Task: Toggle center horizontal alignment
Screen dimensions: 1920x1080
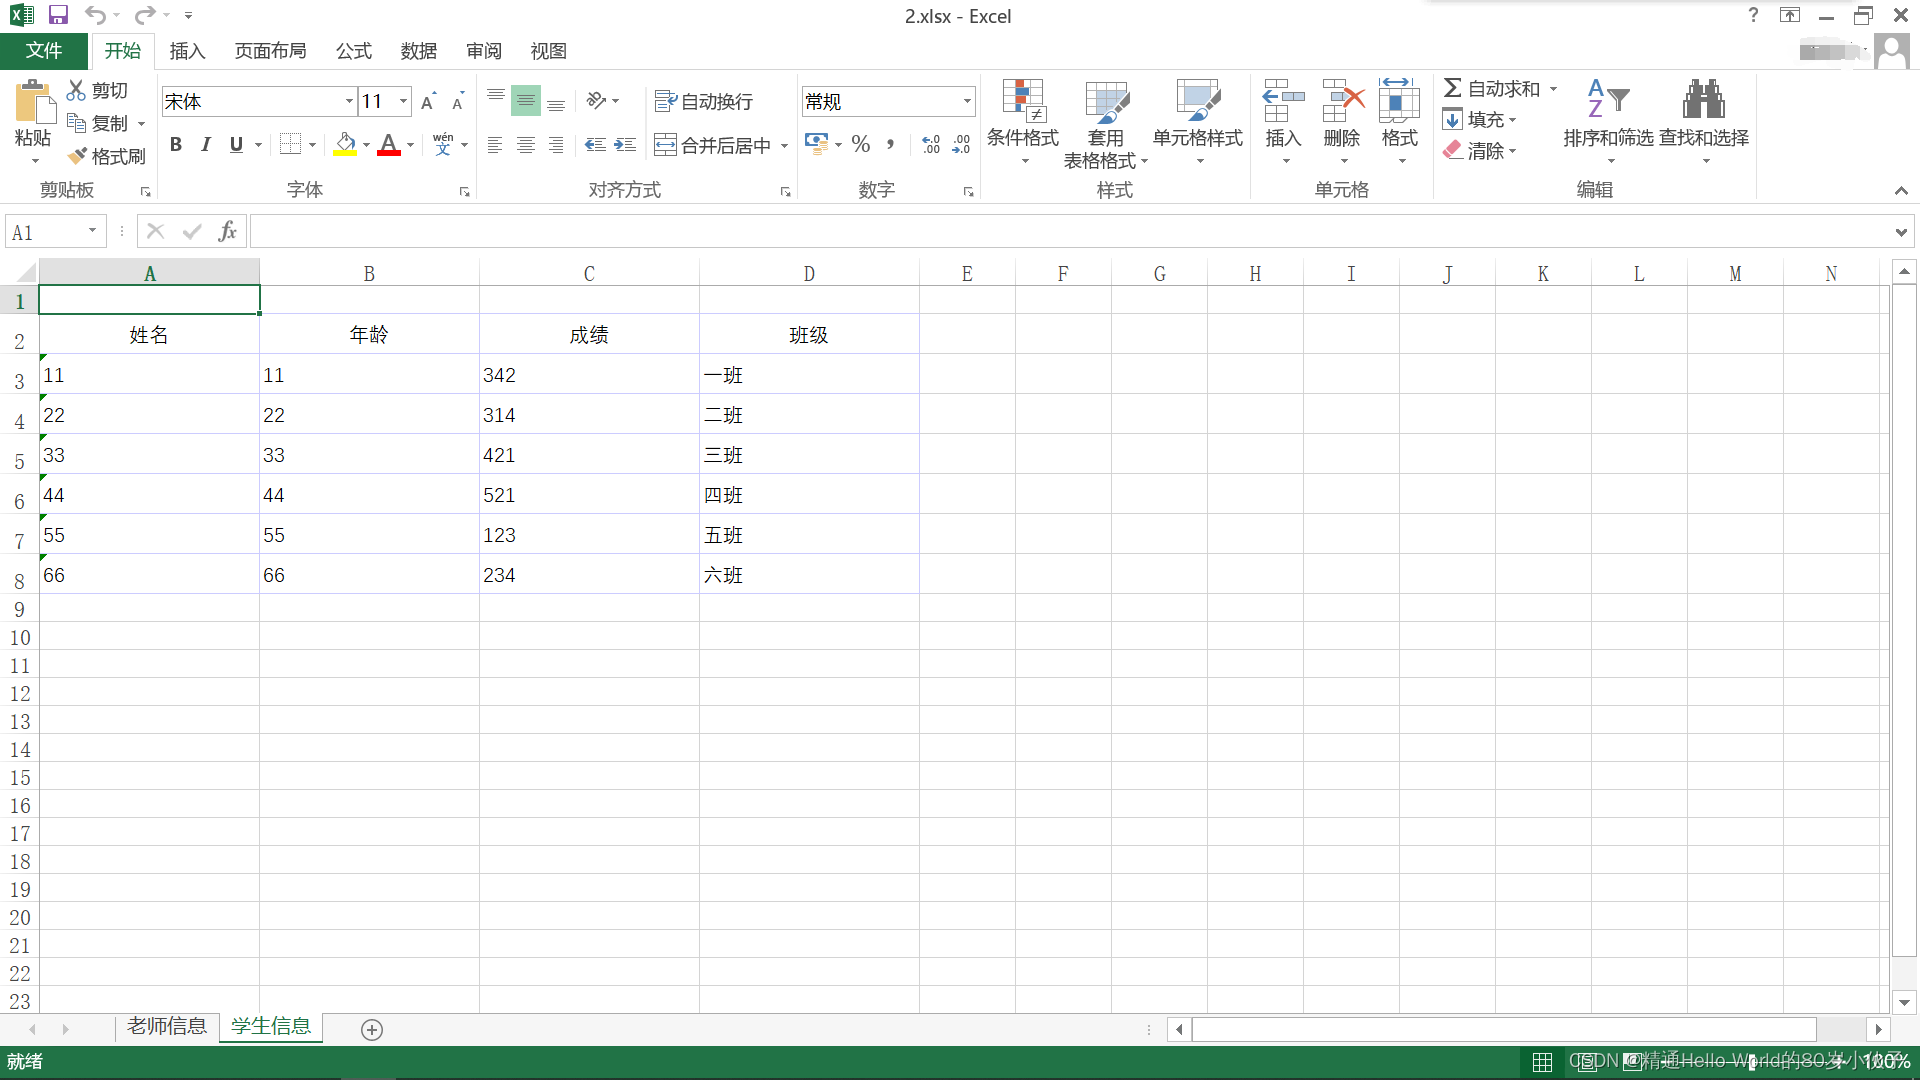Action: pyautogui.click(x=525, y=145)
